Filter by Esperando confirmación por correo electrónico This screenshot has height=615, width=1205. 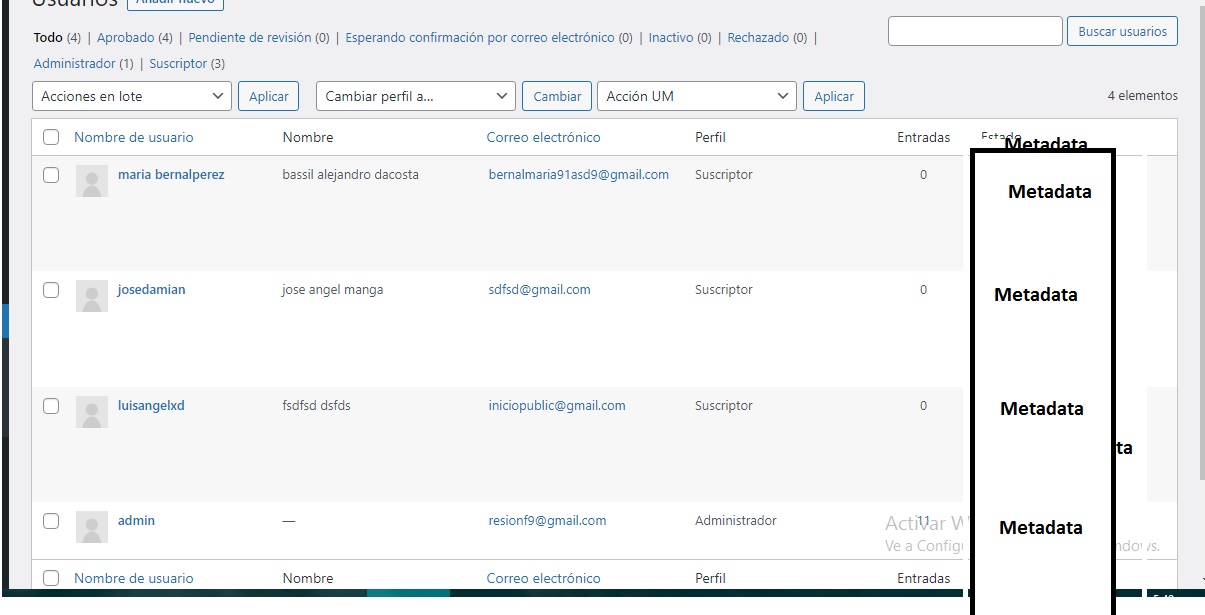480,38
